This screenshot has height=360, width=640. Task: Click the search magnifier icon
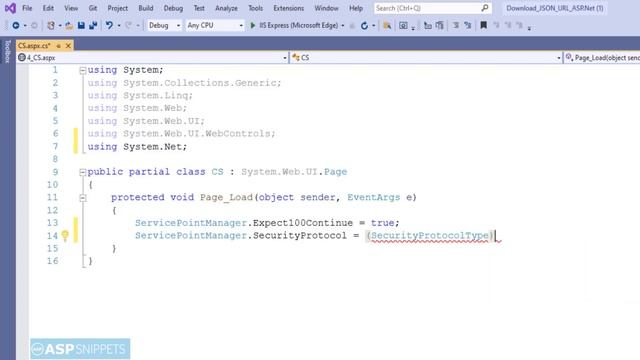click(484, 8)
